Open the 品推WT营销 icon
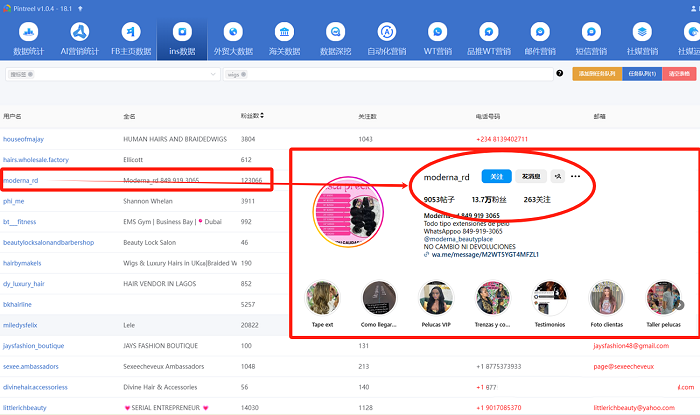The width and height of the screenshot is (700, 415). (489, 32)
